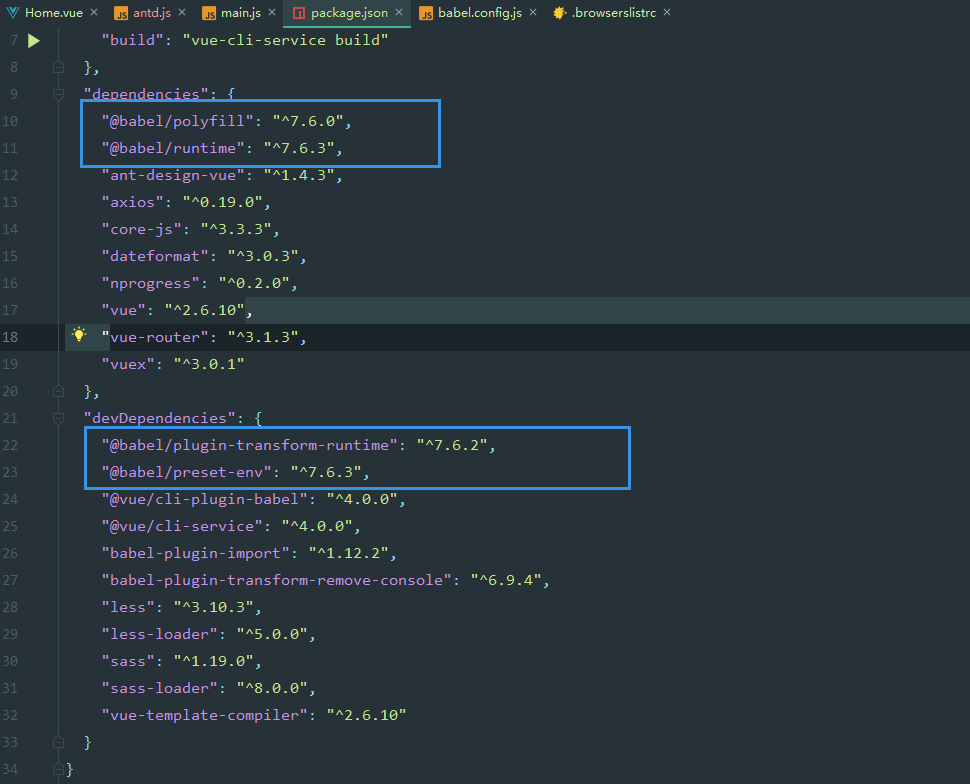Click the Vue file icon on Home.vue tab
This screenshot has width=970, height=784.
12,13
